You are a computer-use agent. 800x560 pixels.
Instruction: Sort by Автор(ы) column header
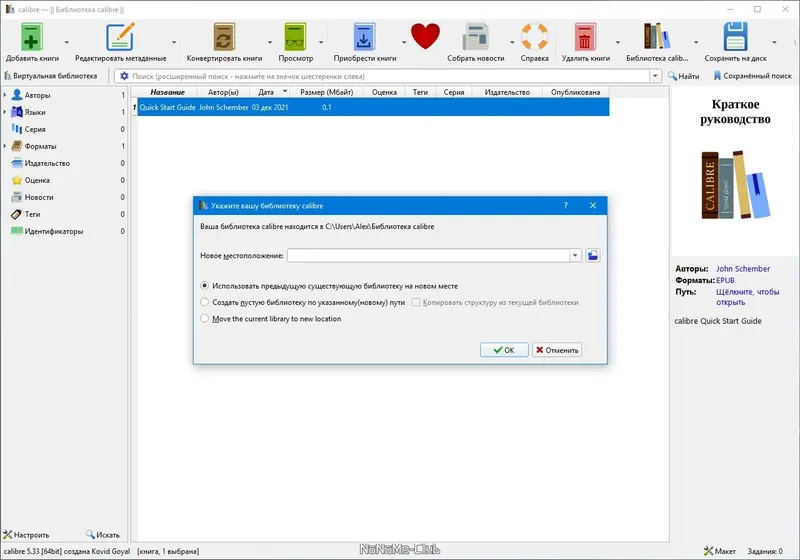223,92
